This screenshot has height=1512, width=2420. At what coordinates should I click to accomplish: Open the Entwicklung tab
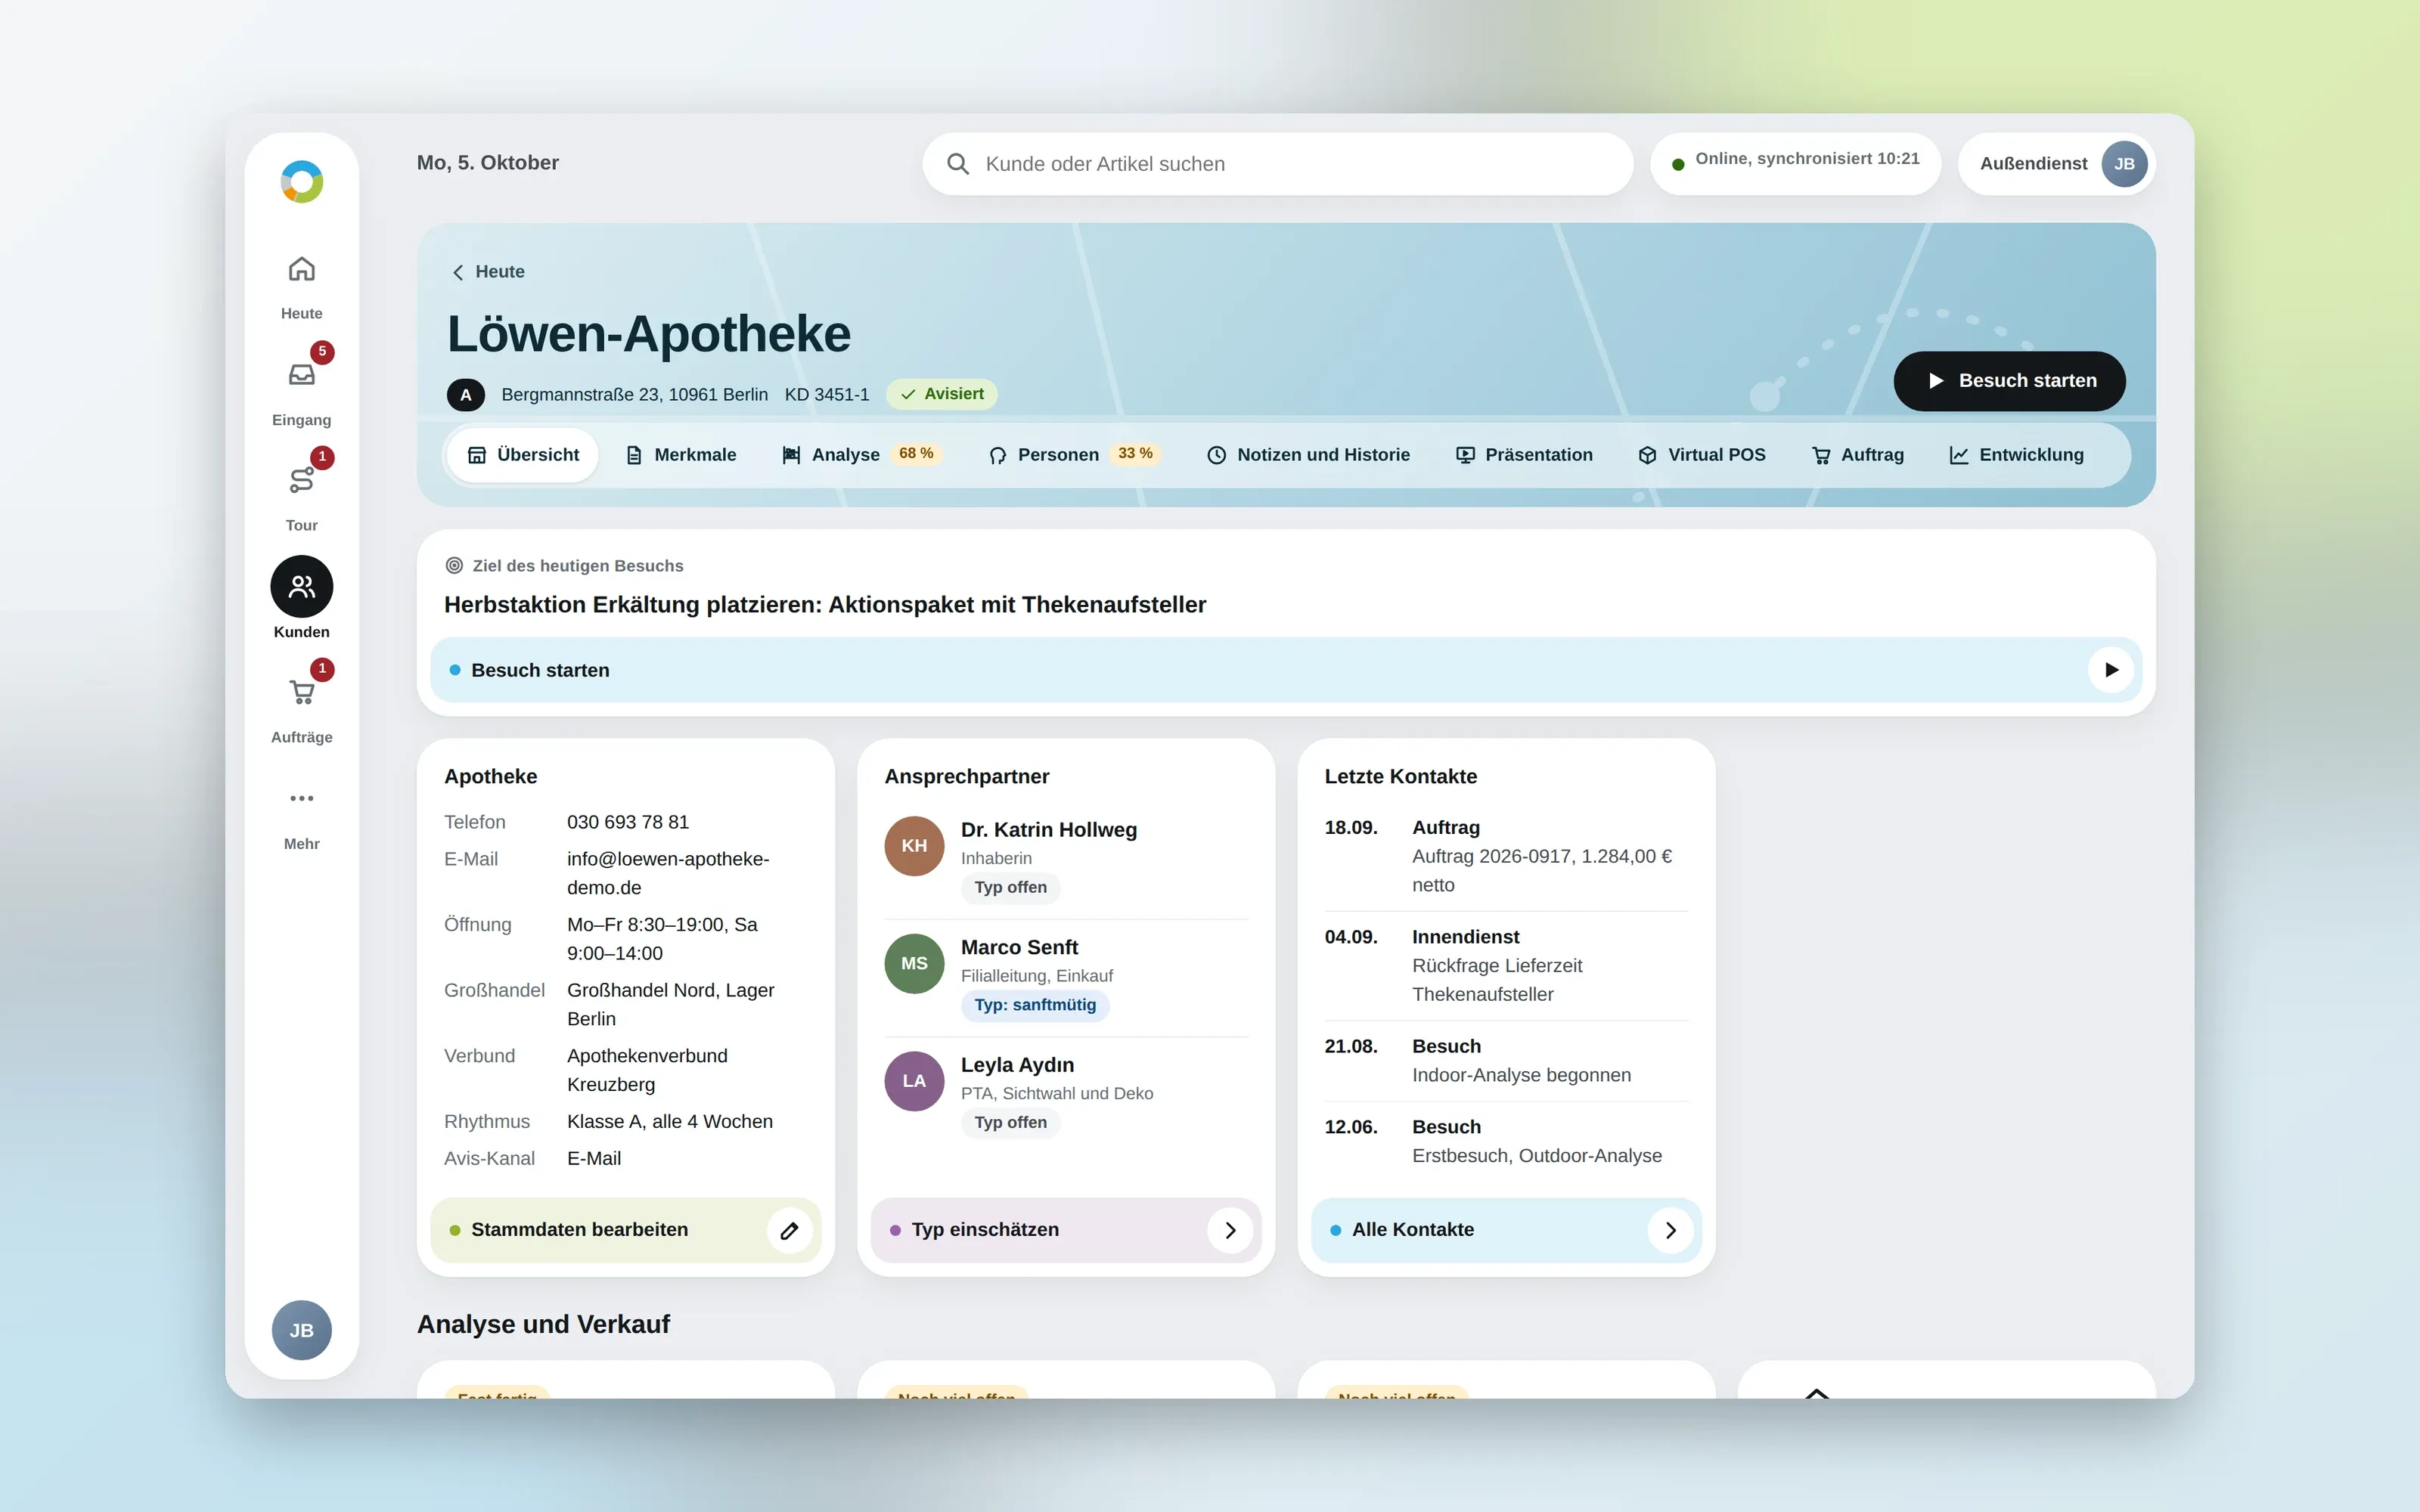[x=2017, y=455]
